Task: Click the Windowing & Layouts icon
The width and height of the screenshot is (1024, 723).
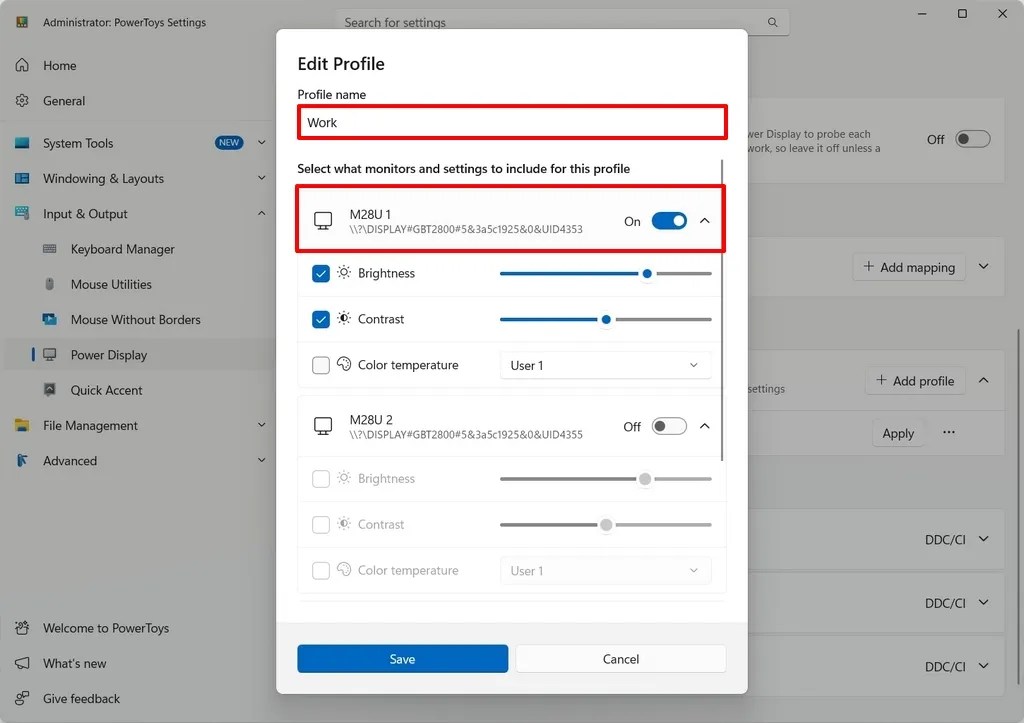Action: (x=22, y=178)
